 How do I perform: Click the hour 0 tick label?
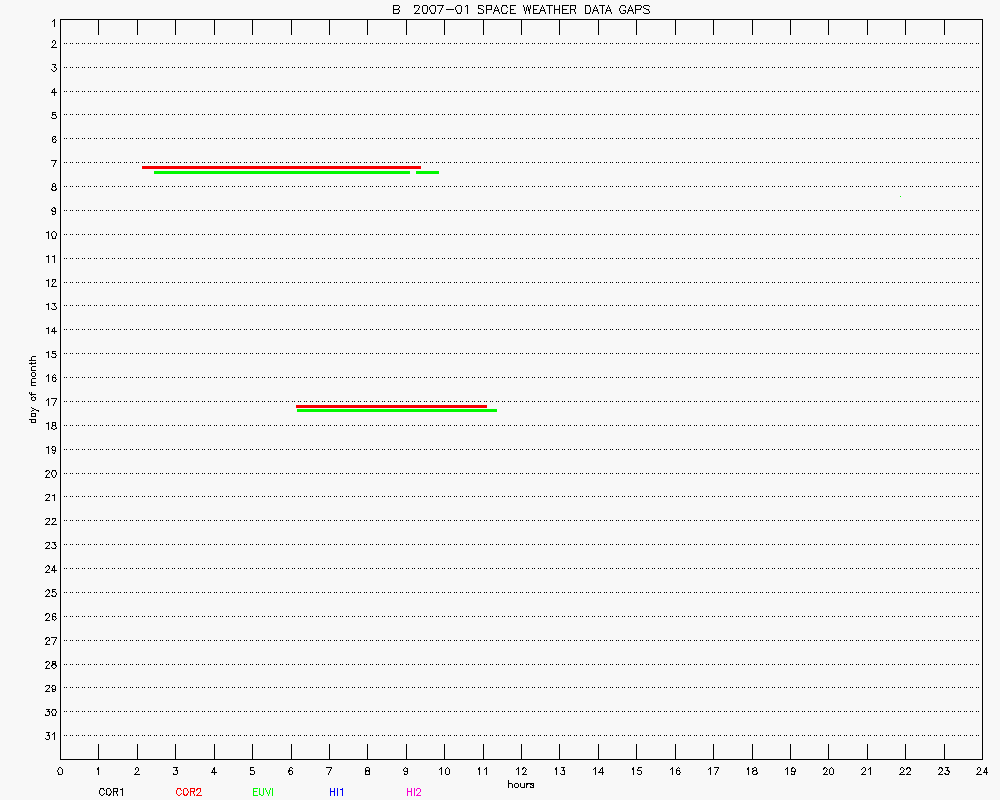(61, 771)
